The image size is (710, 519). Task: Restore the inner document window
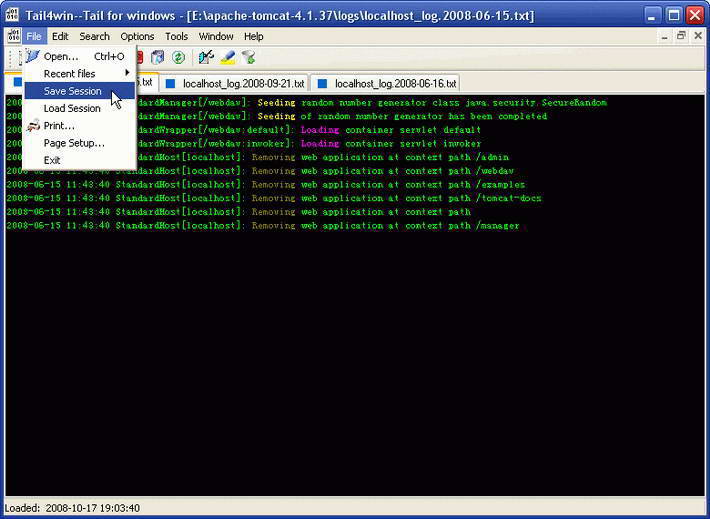tap(681, 36)
